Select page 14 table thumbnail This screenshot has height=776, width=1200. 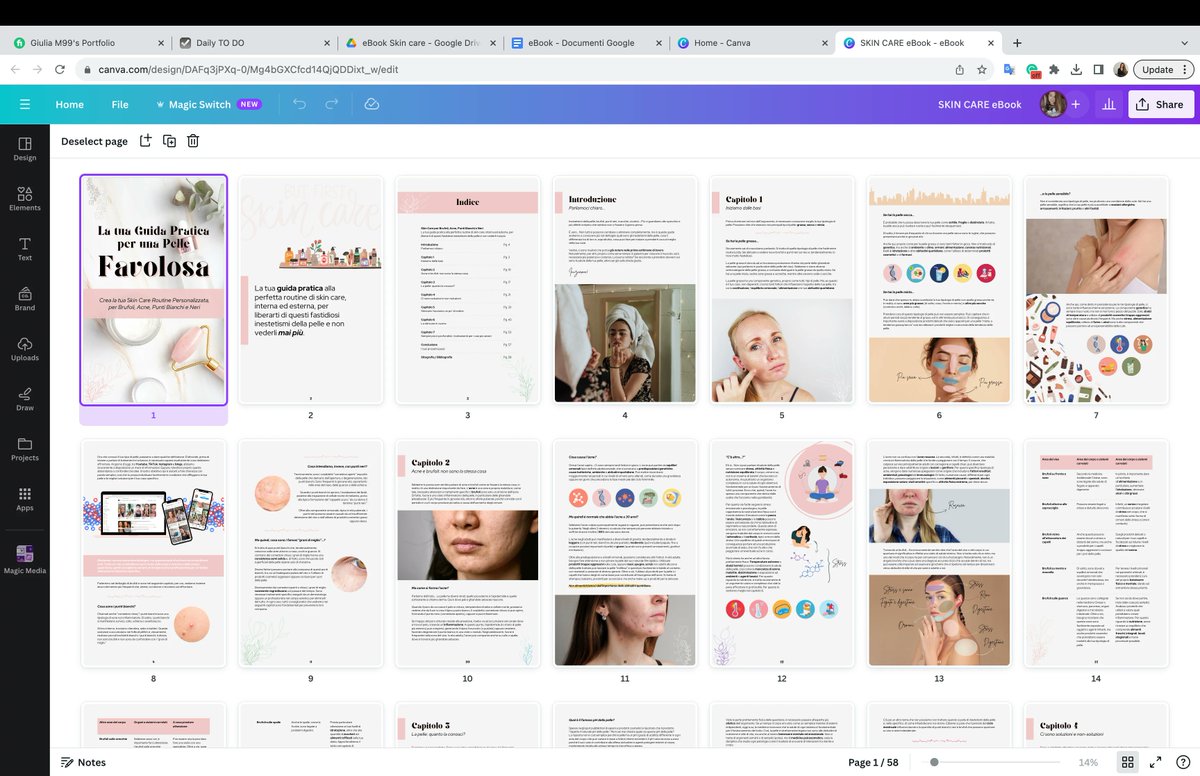(x=1096, y=554)
